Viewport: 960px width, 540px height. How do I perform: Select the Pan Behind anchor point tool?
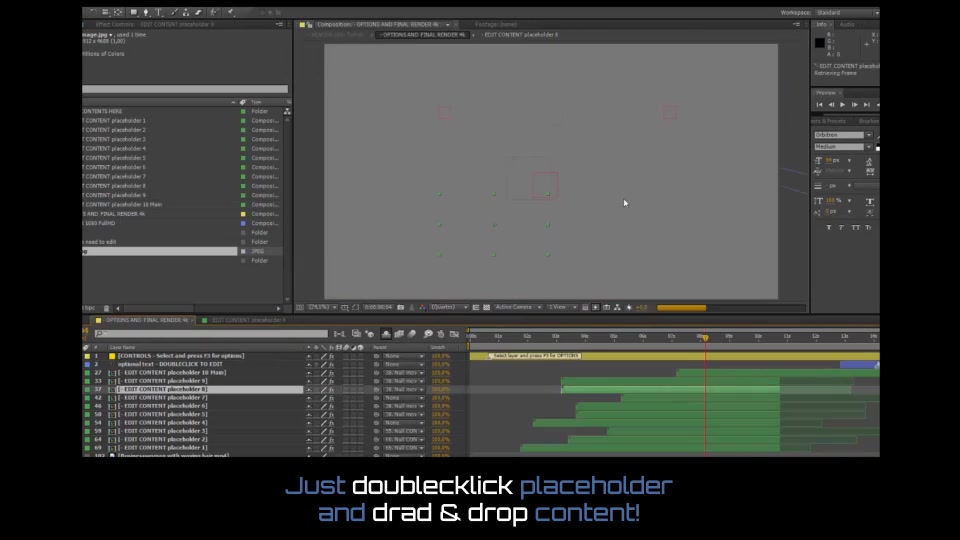click(118, 12)
